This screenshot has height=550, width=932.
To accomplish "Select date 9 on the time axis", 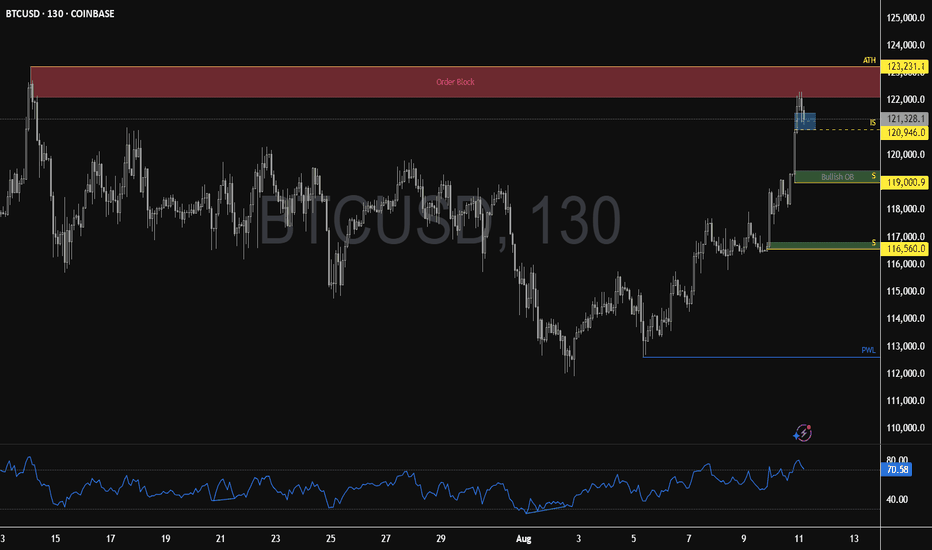I will coord(744,539).
